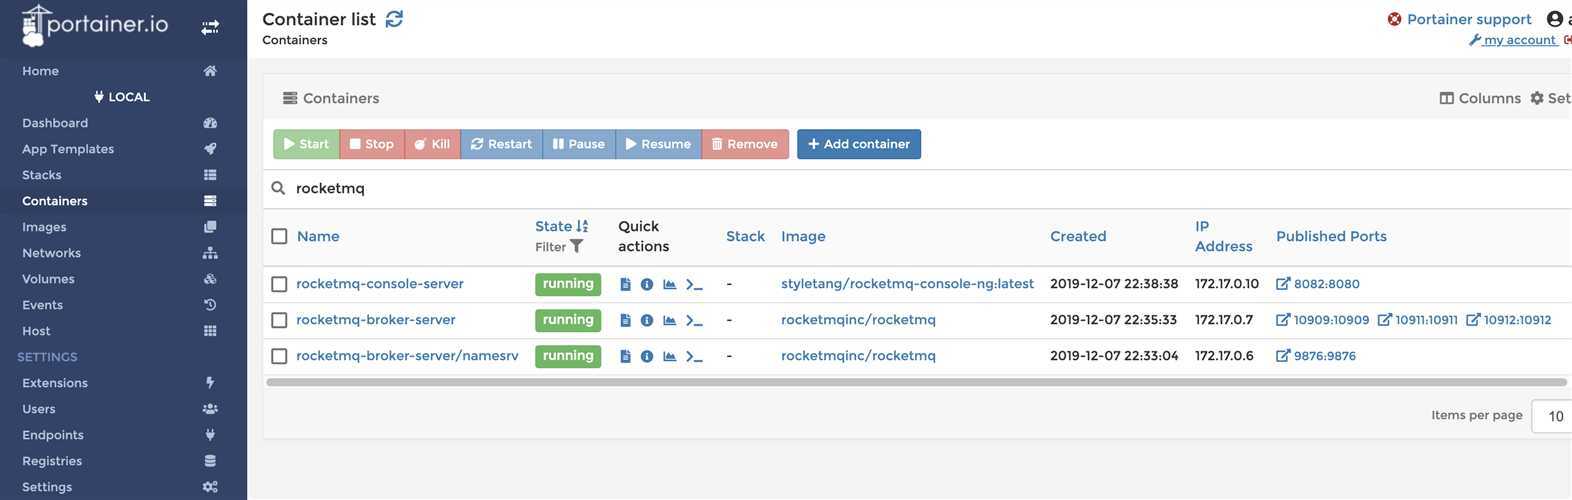Open Users in the sidebar
Screen dimensions: 1572x500
39,409
